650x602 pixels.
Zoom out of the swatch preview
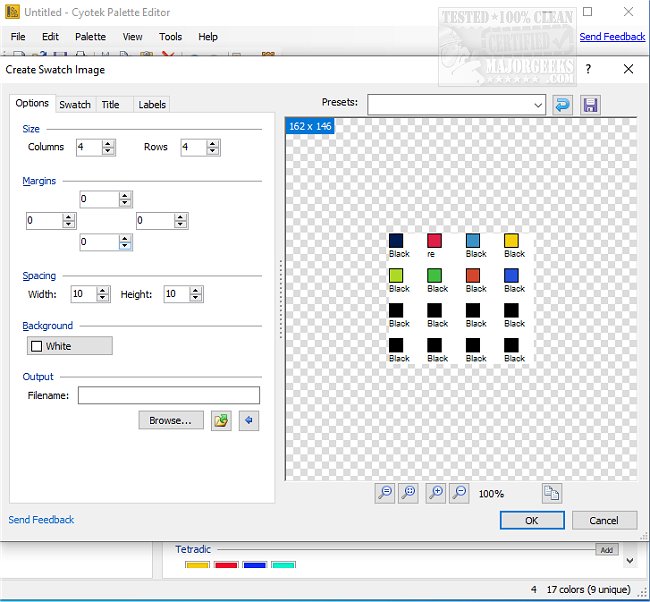click(x=460, y=493)
